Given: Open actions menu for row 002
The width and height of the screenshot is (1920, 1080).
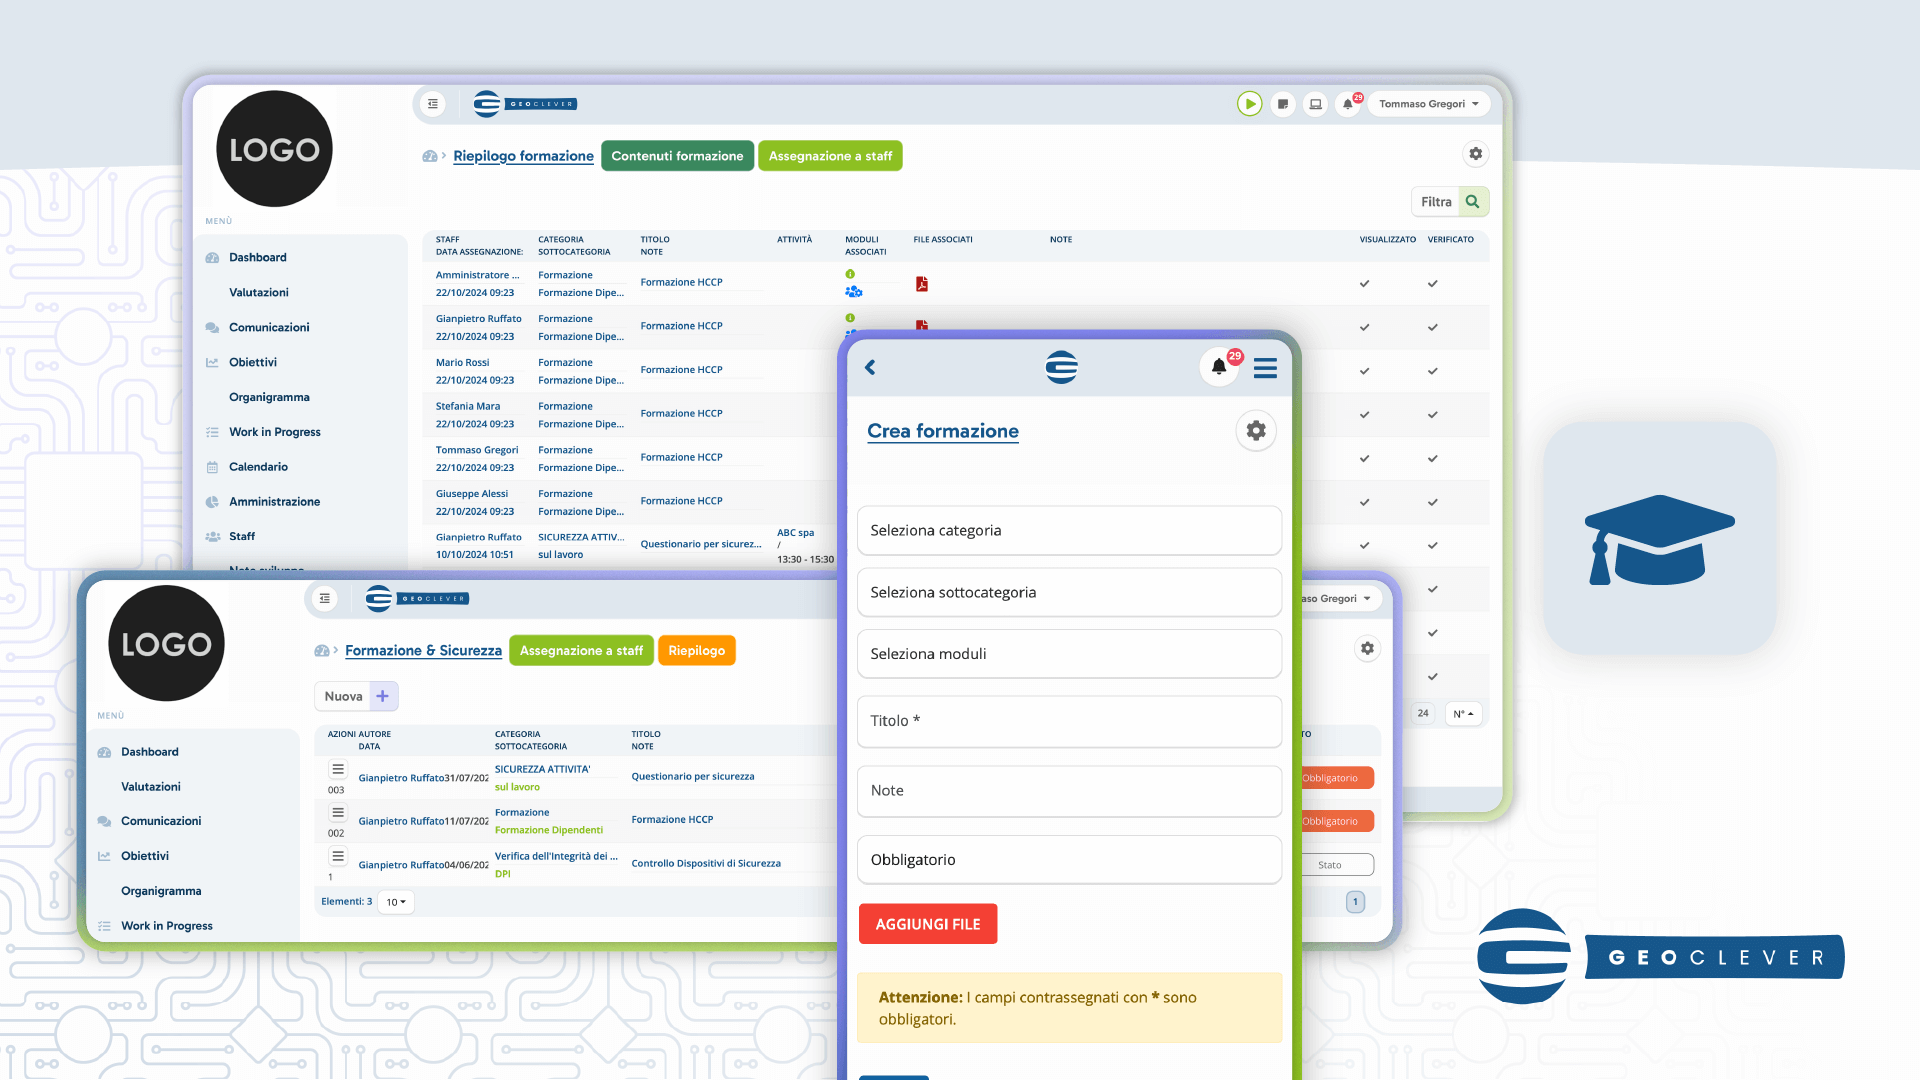Looking at the screenshot, I should click(x=338, y=813).
